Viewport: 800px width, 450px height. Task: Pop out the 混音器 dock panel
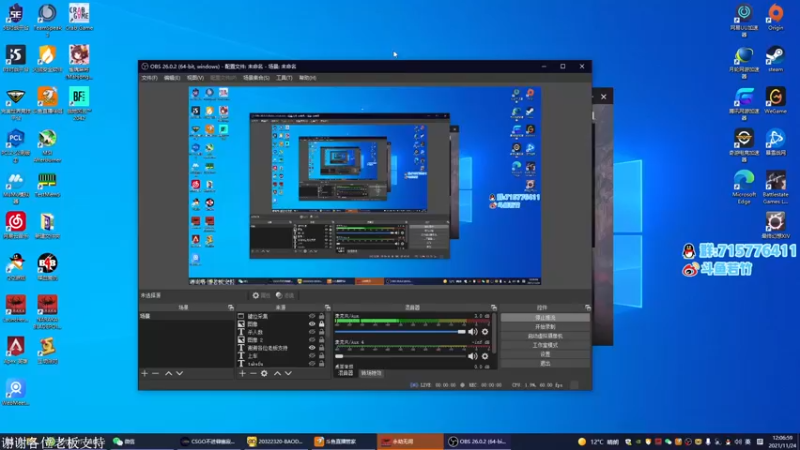tap(493, 308)
